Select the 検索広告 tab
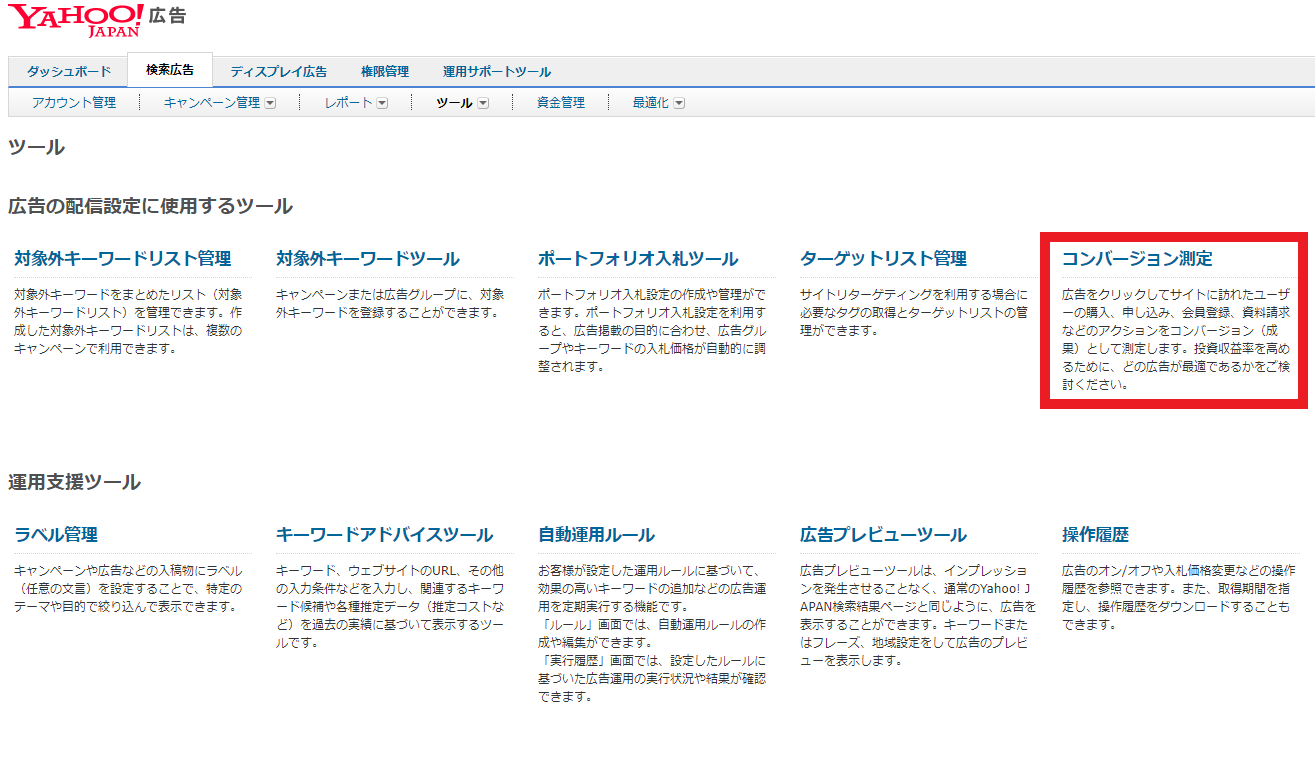 point(170,70)
